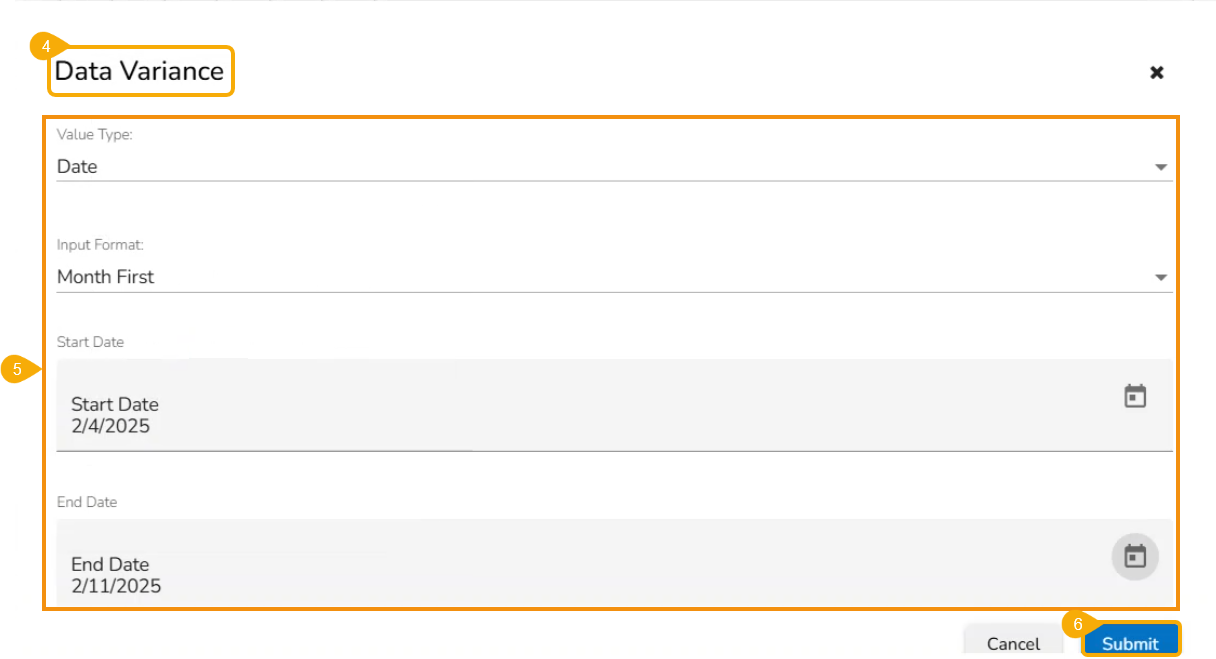1216x659 pixels.
Task: Click the Data Variance dialog title
Action: (x=139, y=71)
